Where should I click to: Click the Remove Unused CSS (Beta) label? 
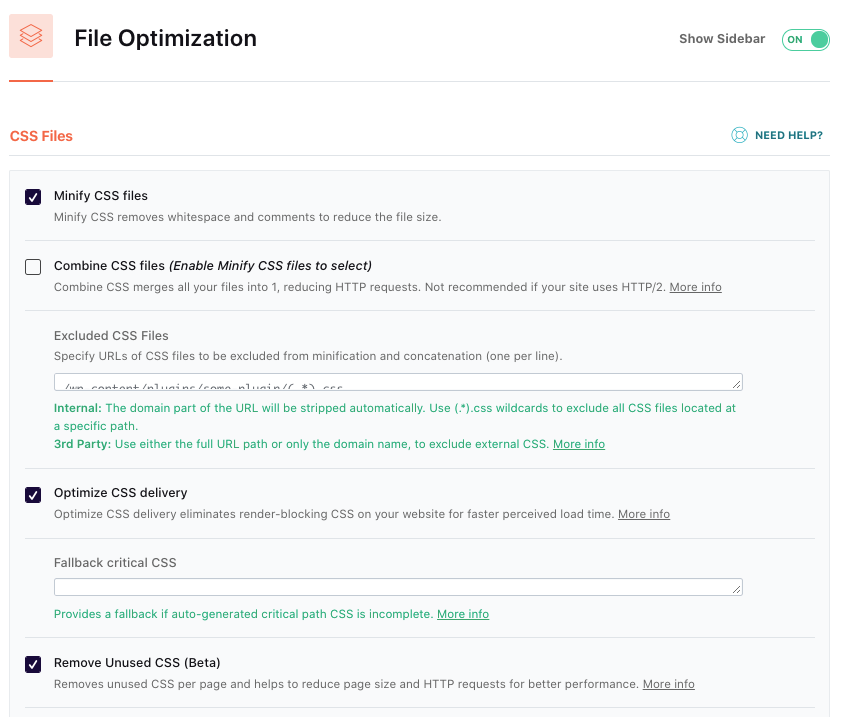(137, 663)
